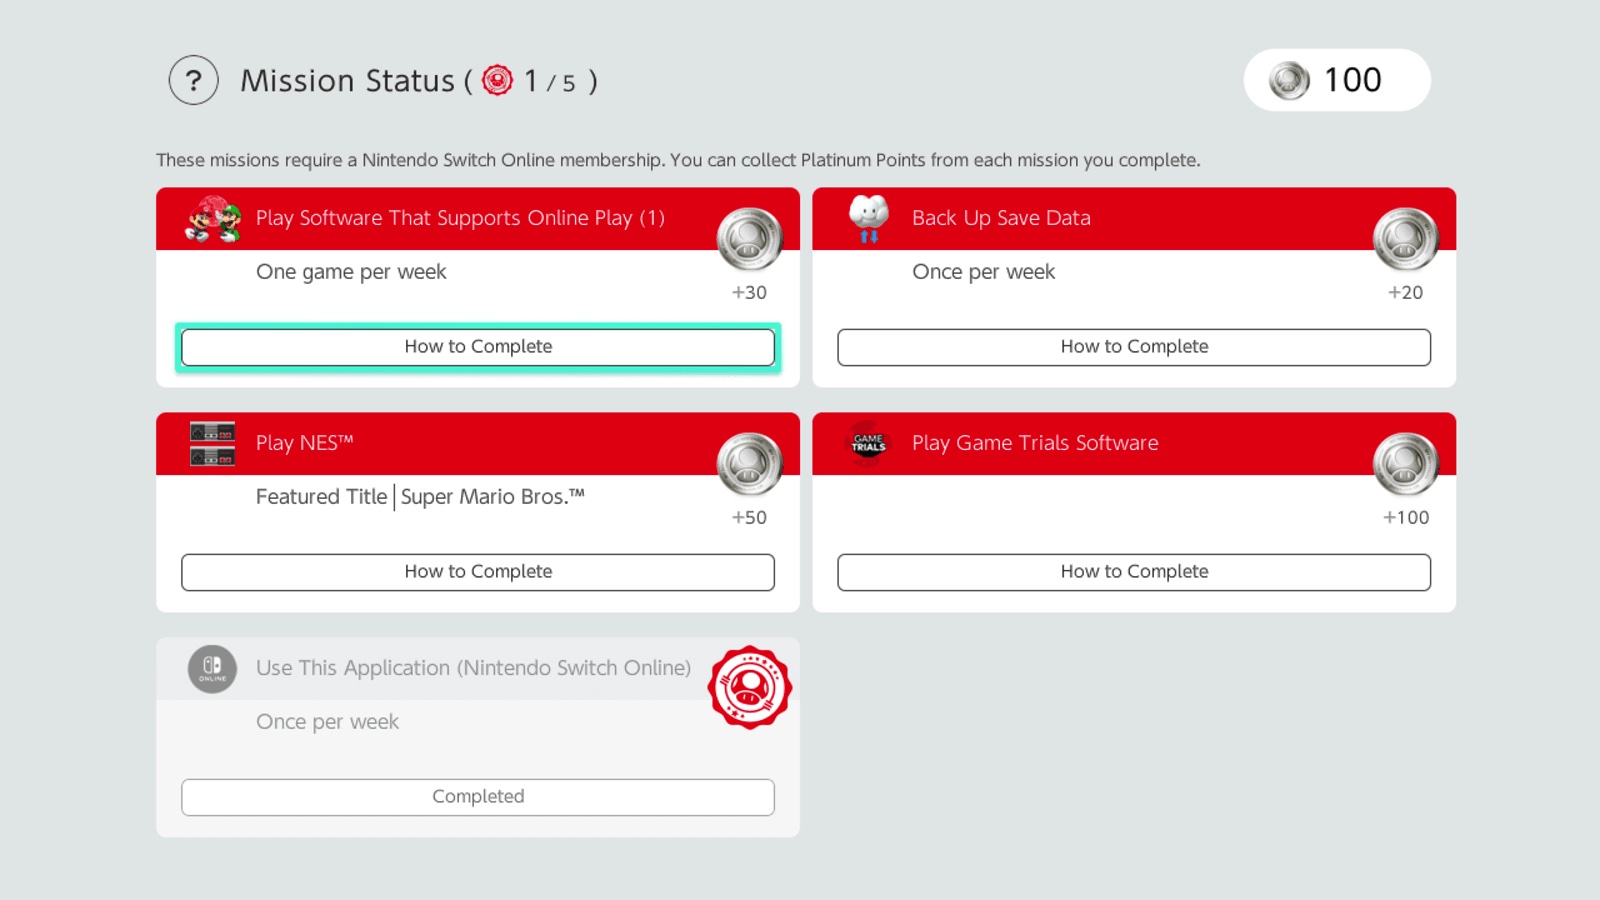Click the NES controllers icon
The height and width of the screenshot is (900, 1600).
tap(213, 444)
